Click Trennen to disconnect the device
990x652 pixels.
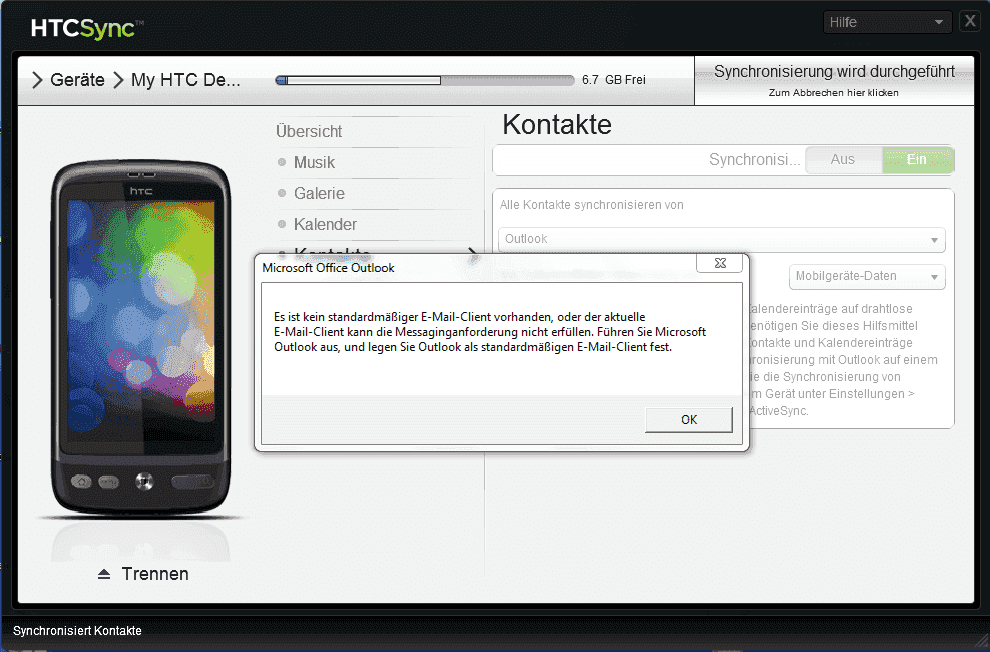(x=155, y=574)
